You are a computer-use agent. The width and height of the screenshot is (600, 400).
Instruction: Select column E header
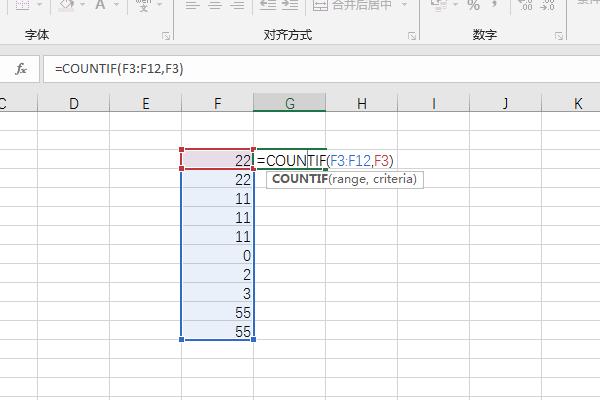[x=145, y=103]
